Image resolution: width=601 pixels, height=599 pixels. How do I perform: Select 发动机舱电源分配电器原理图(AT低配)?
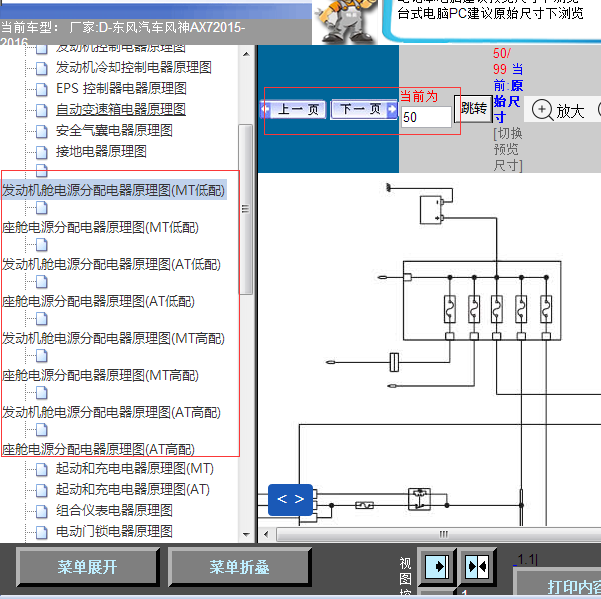(x=112, y=264)
